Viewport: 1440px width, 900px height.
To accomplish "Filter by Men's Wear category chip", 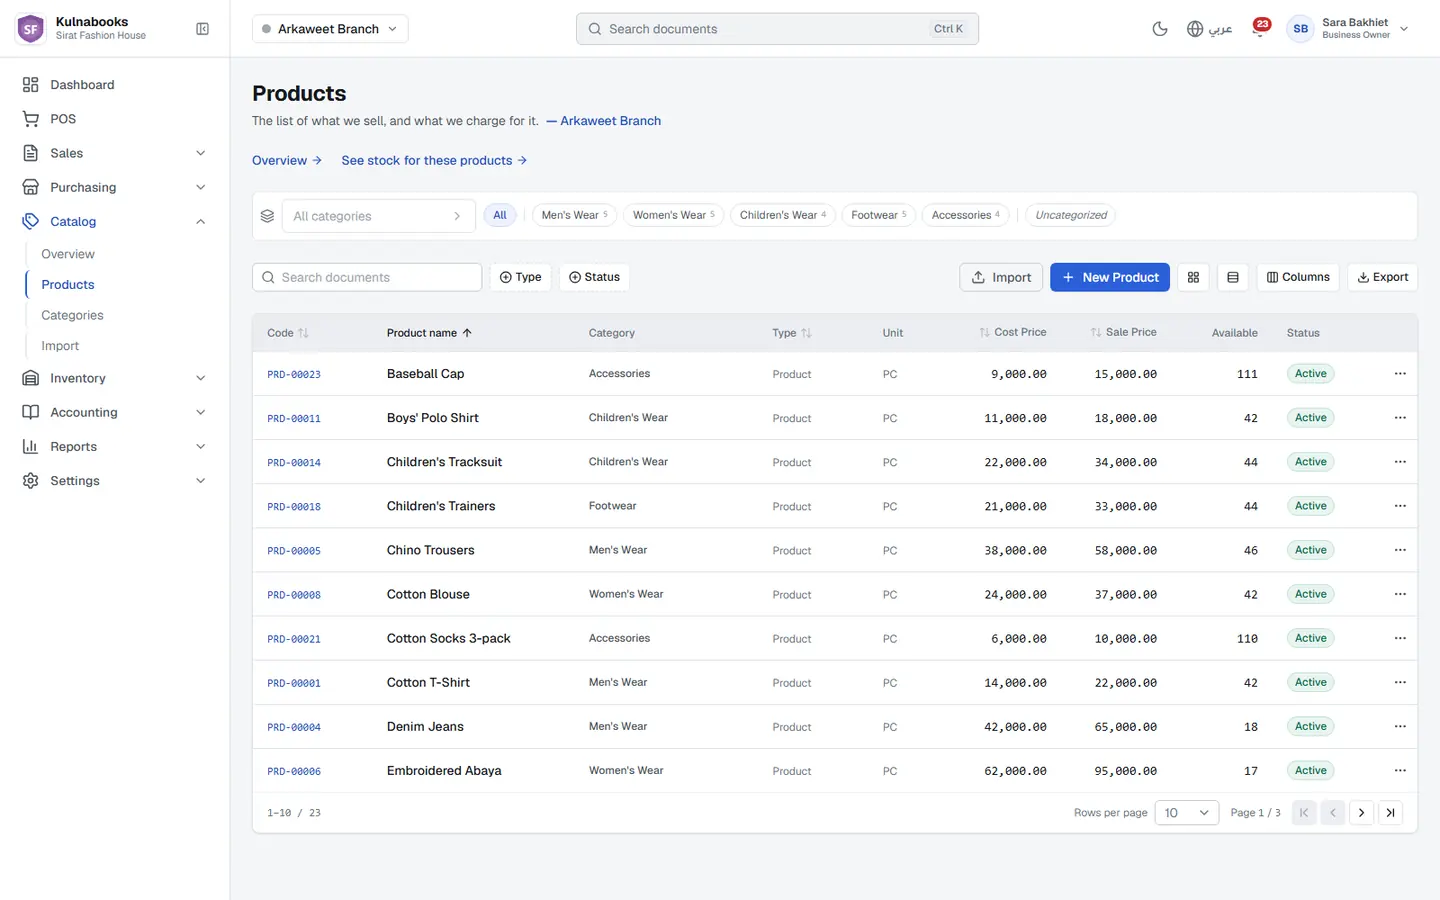I will [574, 215].
